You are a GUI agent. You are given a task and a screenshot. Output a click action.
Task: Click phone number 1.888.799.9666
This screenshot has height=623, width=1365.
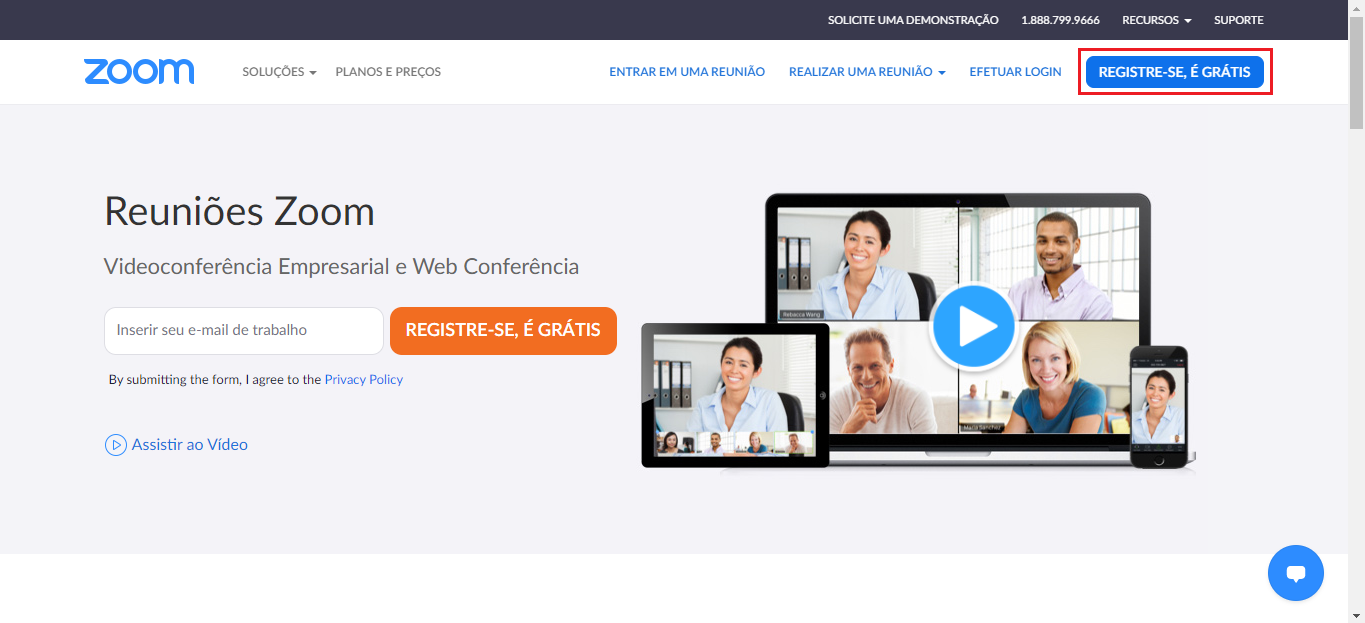pyautogui.click(x=1060, y=20)
